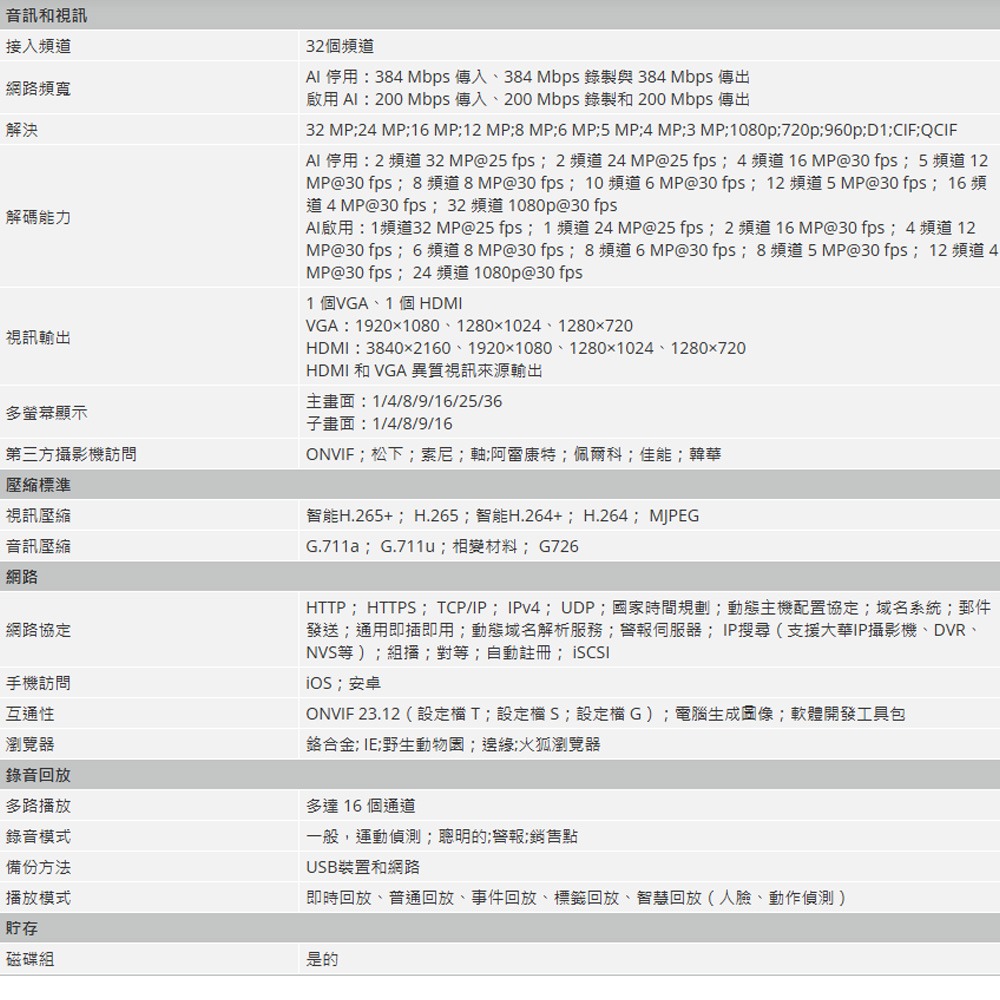Select the 網路協定 label
Screen dimensions: 1000x1000
pyautogui.click(x=38, y=629)
